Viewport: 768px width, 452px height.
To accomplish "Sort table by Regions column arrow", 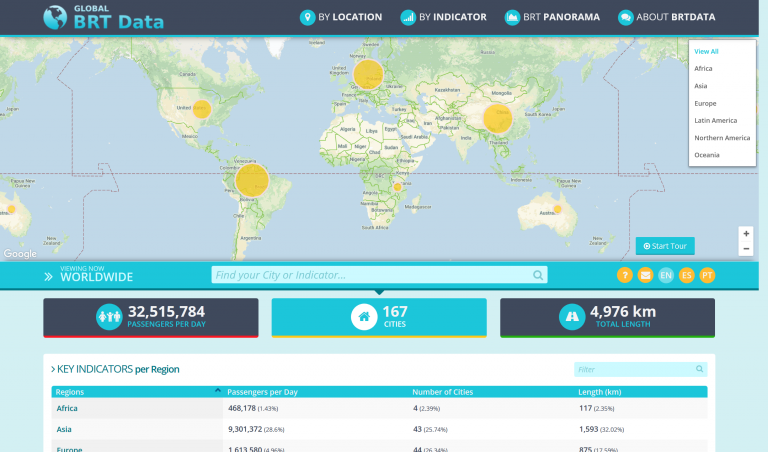I will 218,391.
